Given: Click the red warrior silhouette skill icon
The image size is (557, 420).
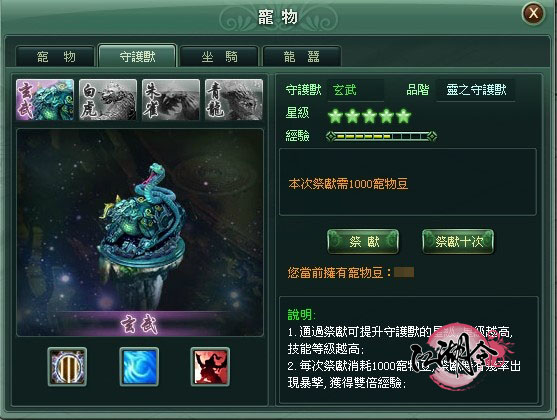Looking at the screenshot, I should 210,367.
